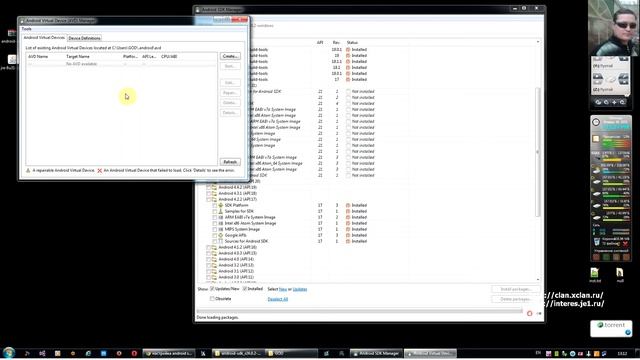
Task: Click the torrent desktop gadget
Action: (611, 329)
